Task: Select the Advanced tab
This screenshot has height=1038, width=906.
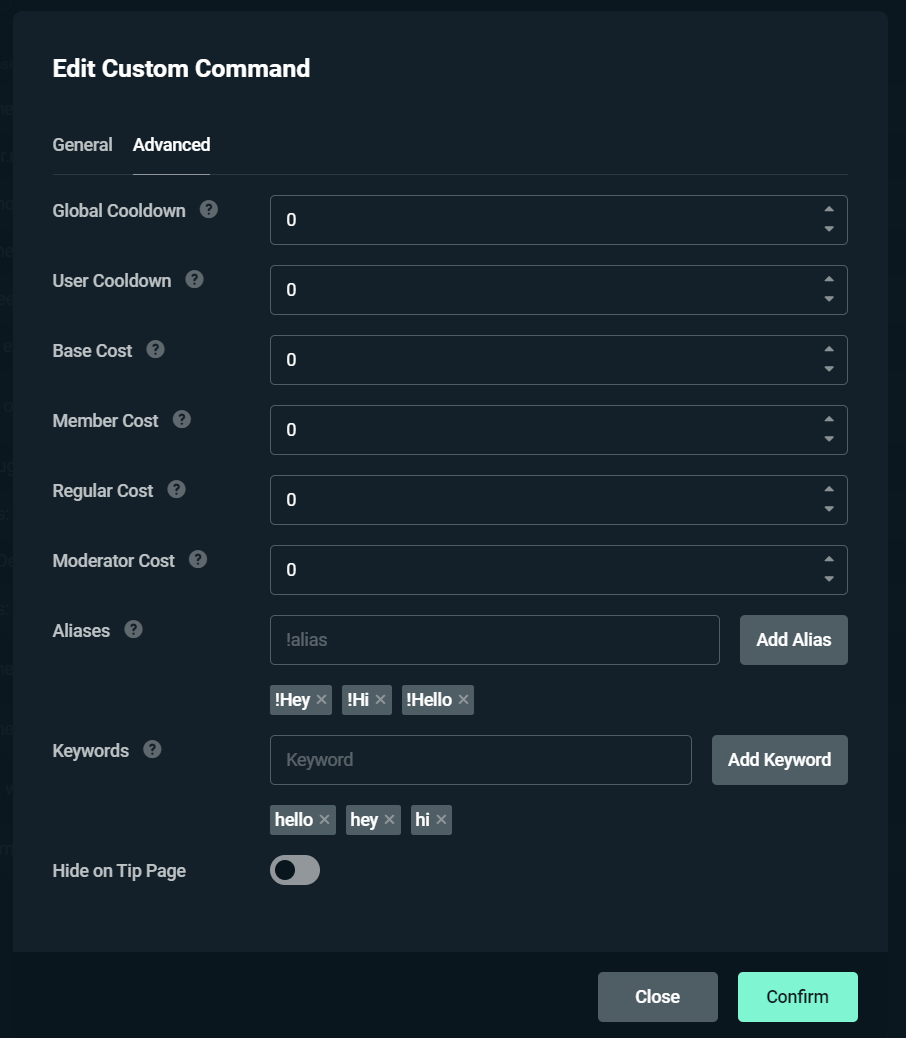Action: pyautogui.click(x=171, y=145)
